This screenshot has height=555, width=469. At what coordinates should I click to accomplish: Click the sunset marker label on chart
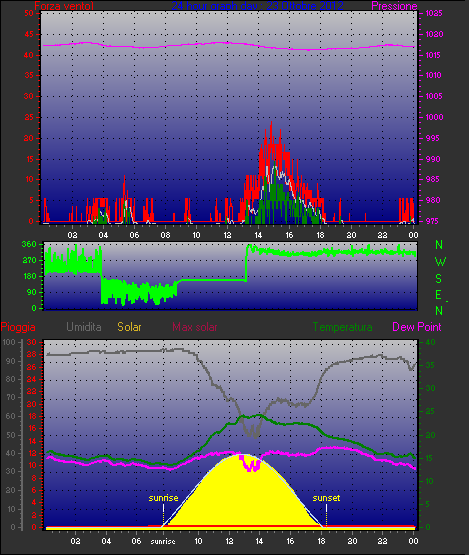[326, 498]
